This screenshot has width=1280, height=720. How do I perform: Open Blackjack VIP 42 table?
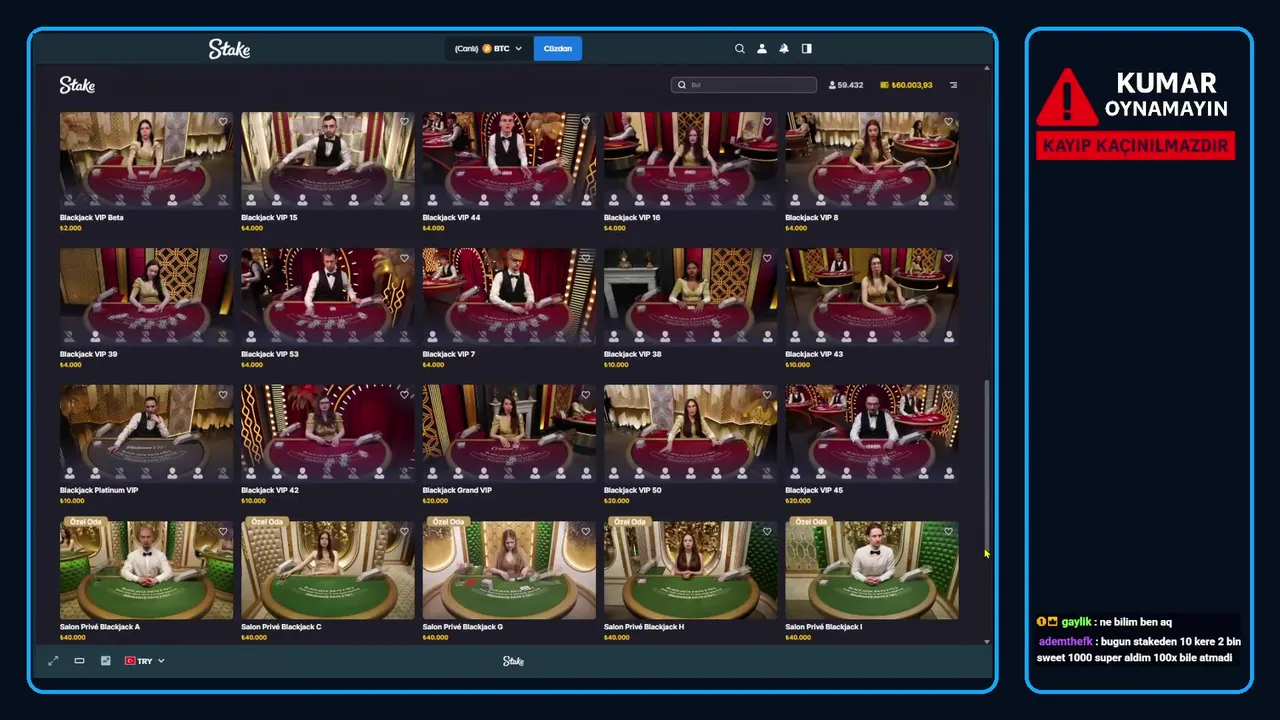pos(327,433)
